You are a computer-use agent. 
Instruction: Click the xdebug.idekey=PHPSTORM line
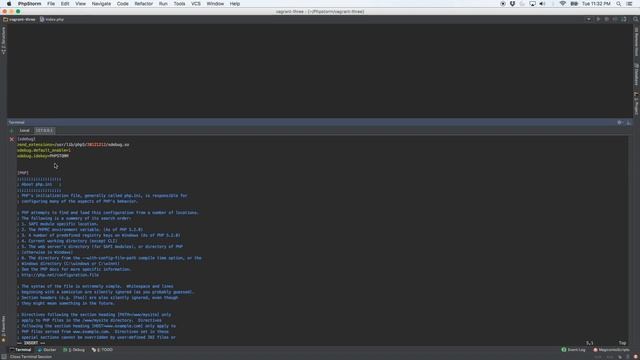[43, 156]
